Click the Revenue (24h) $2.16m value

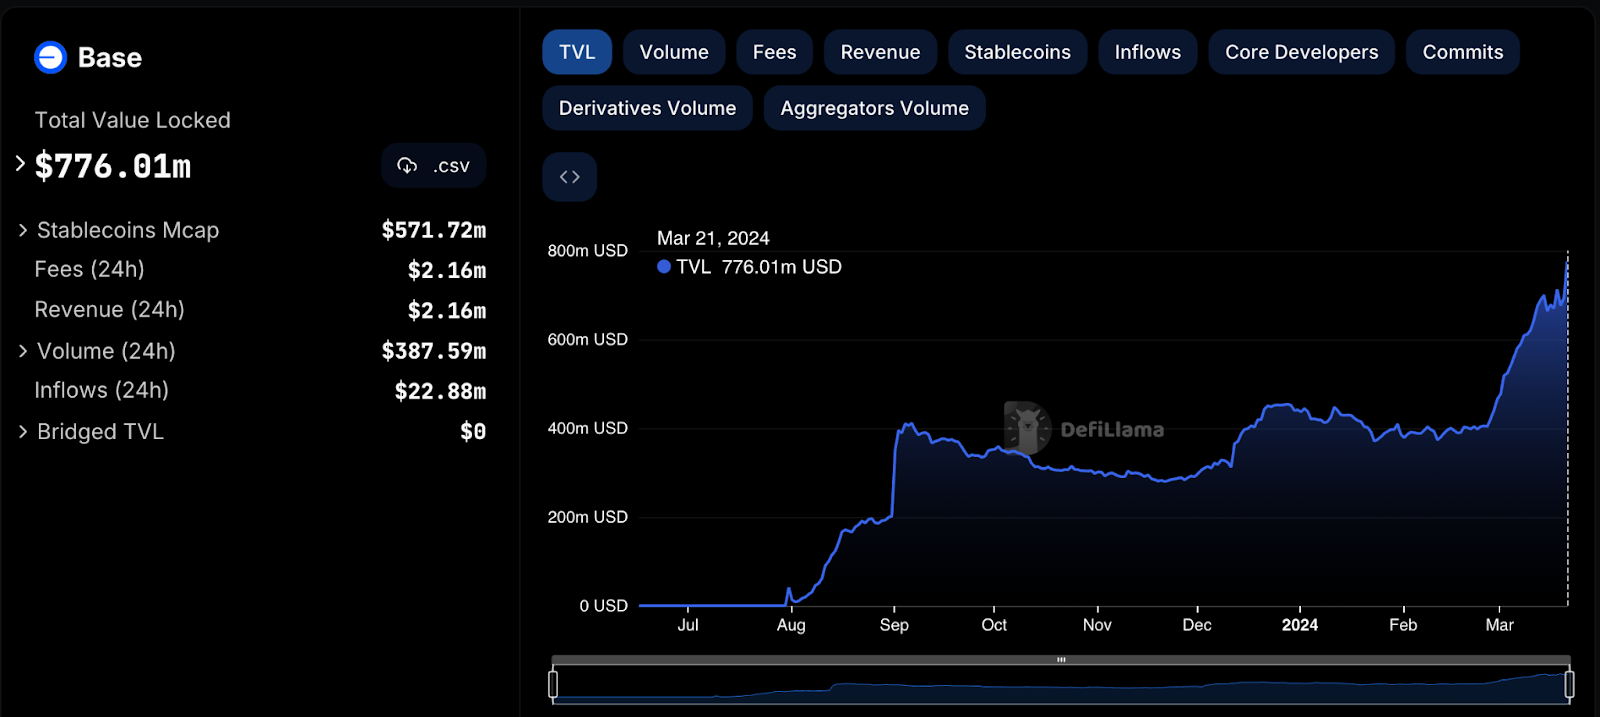[x=447, y=310]
